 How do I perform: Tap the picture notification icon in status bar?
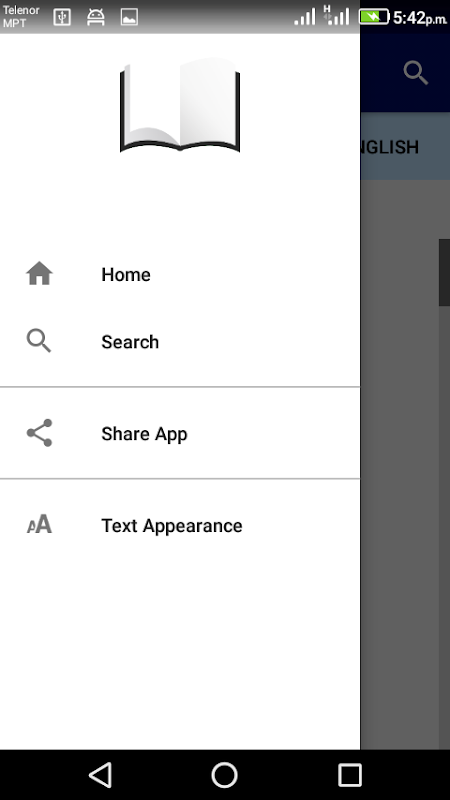[129, 17]
